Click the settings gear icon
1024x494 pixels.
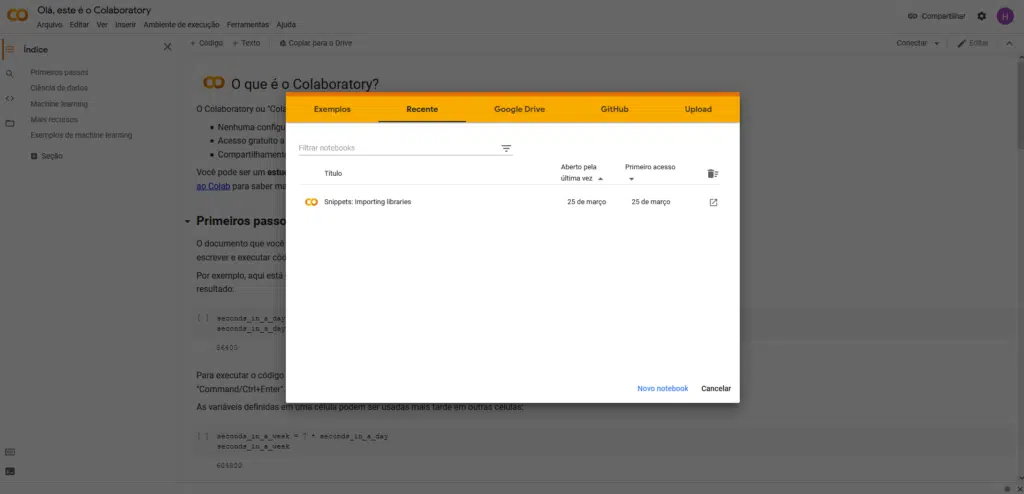coord(981,16)
